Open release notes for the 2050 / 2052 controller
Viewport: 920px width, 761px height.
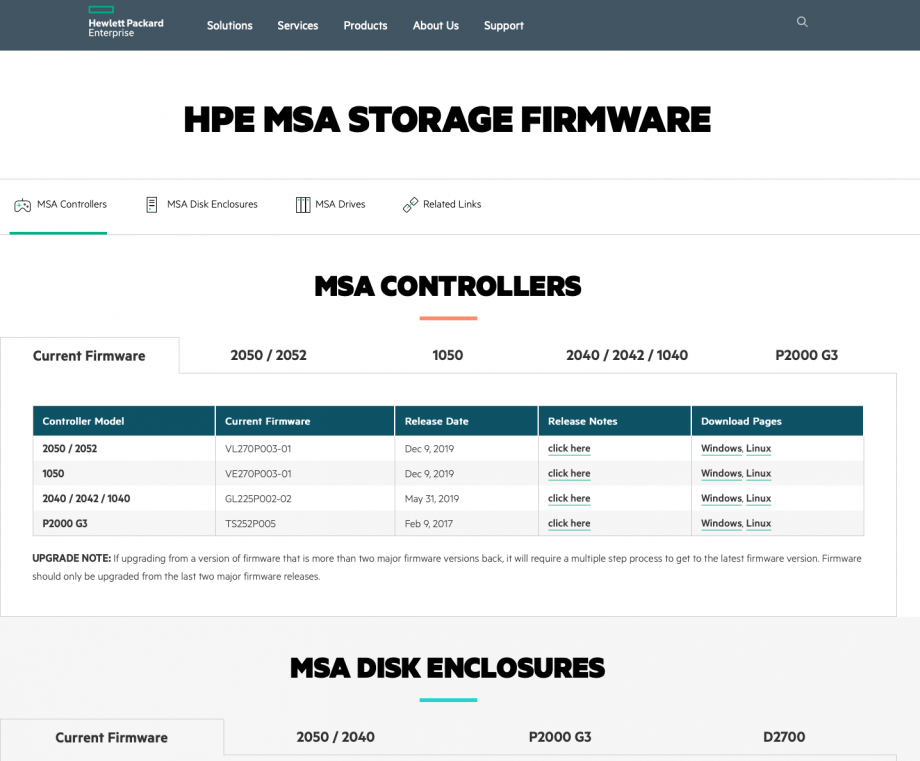568,448
